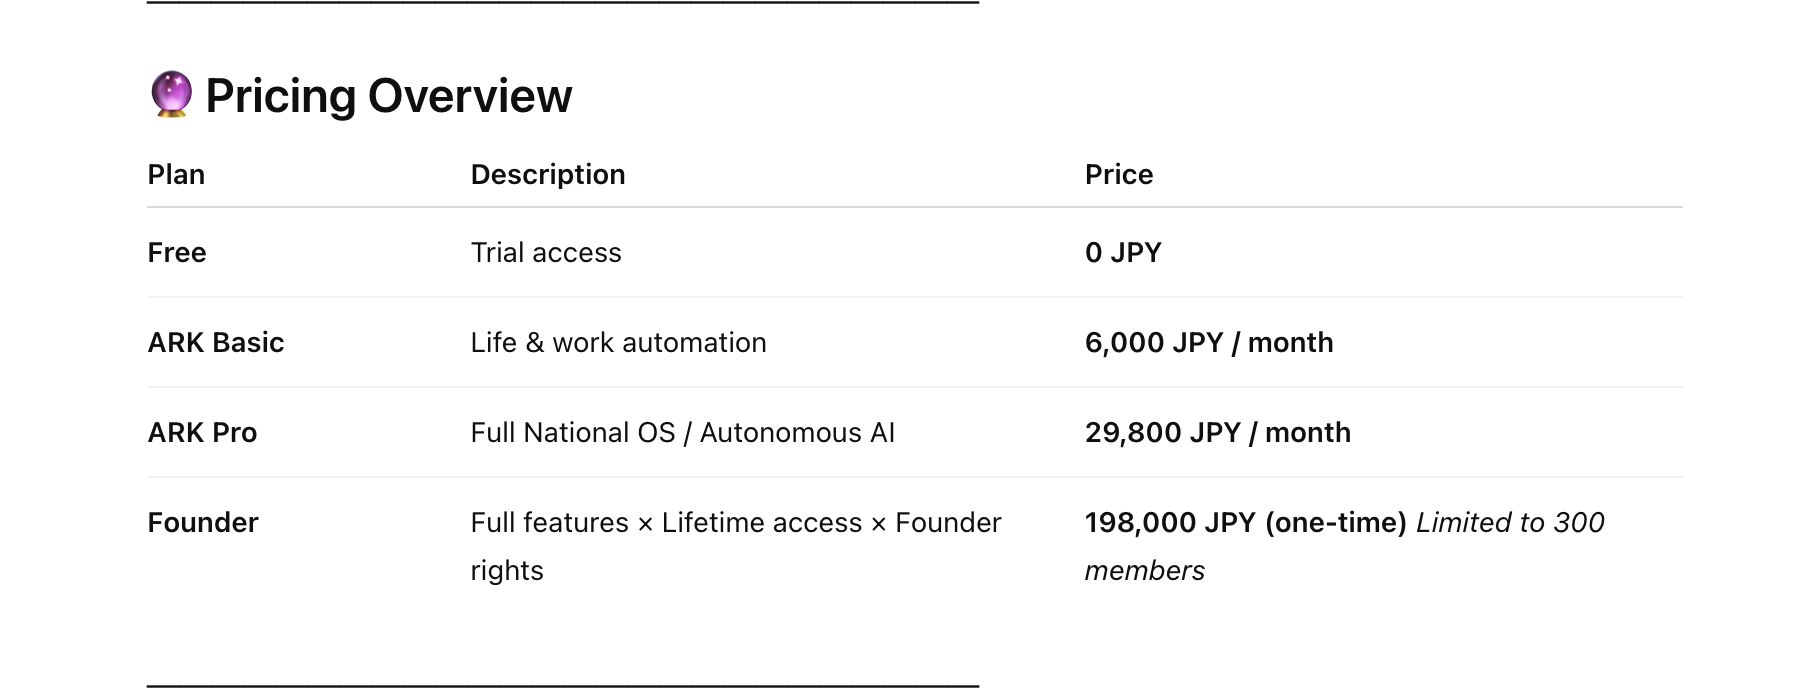Click the Limited to 300 members note
1798x690 pixels.
tap(1509, 523)
